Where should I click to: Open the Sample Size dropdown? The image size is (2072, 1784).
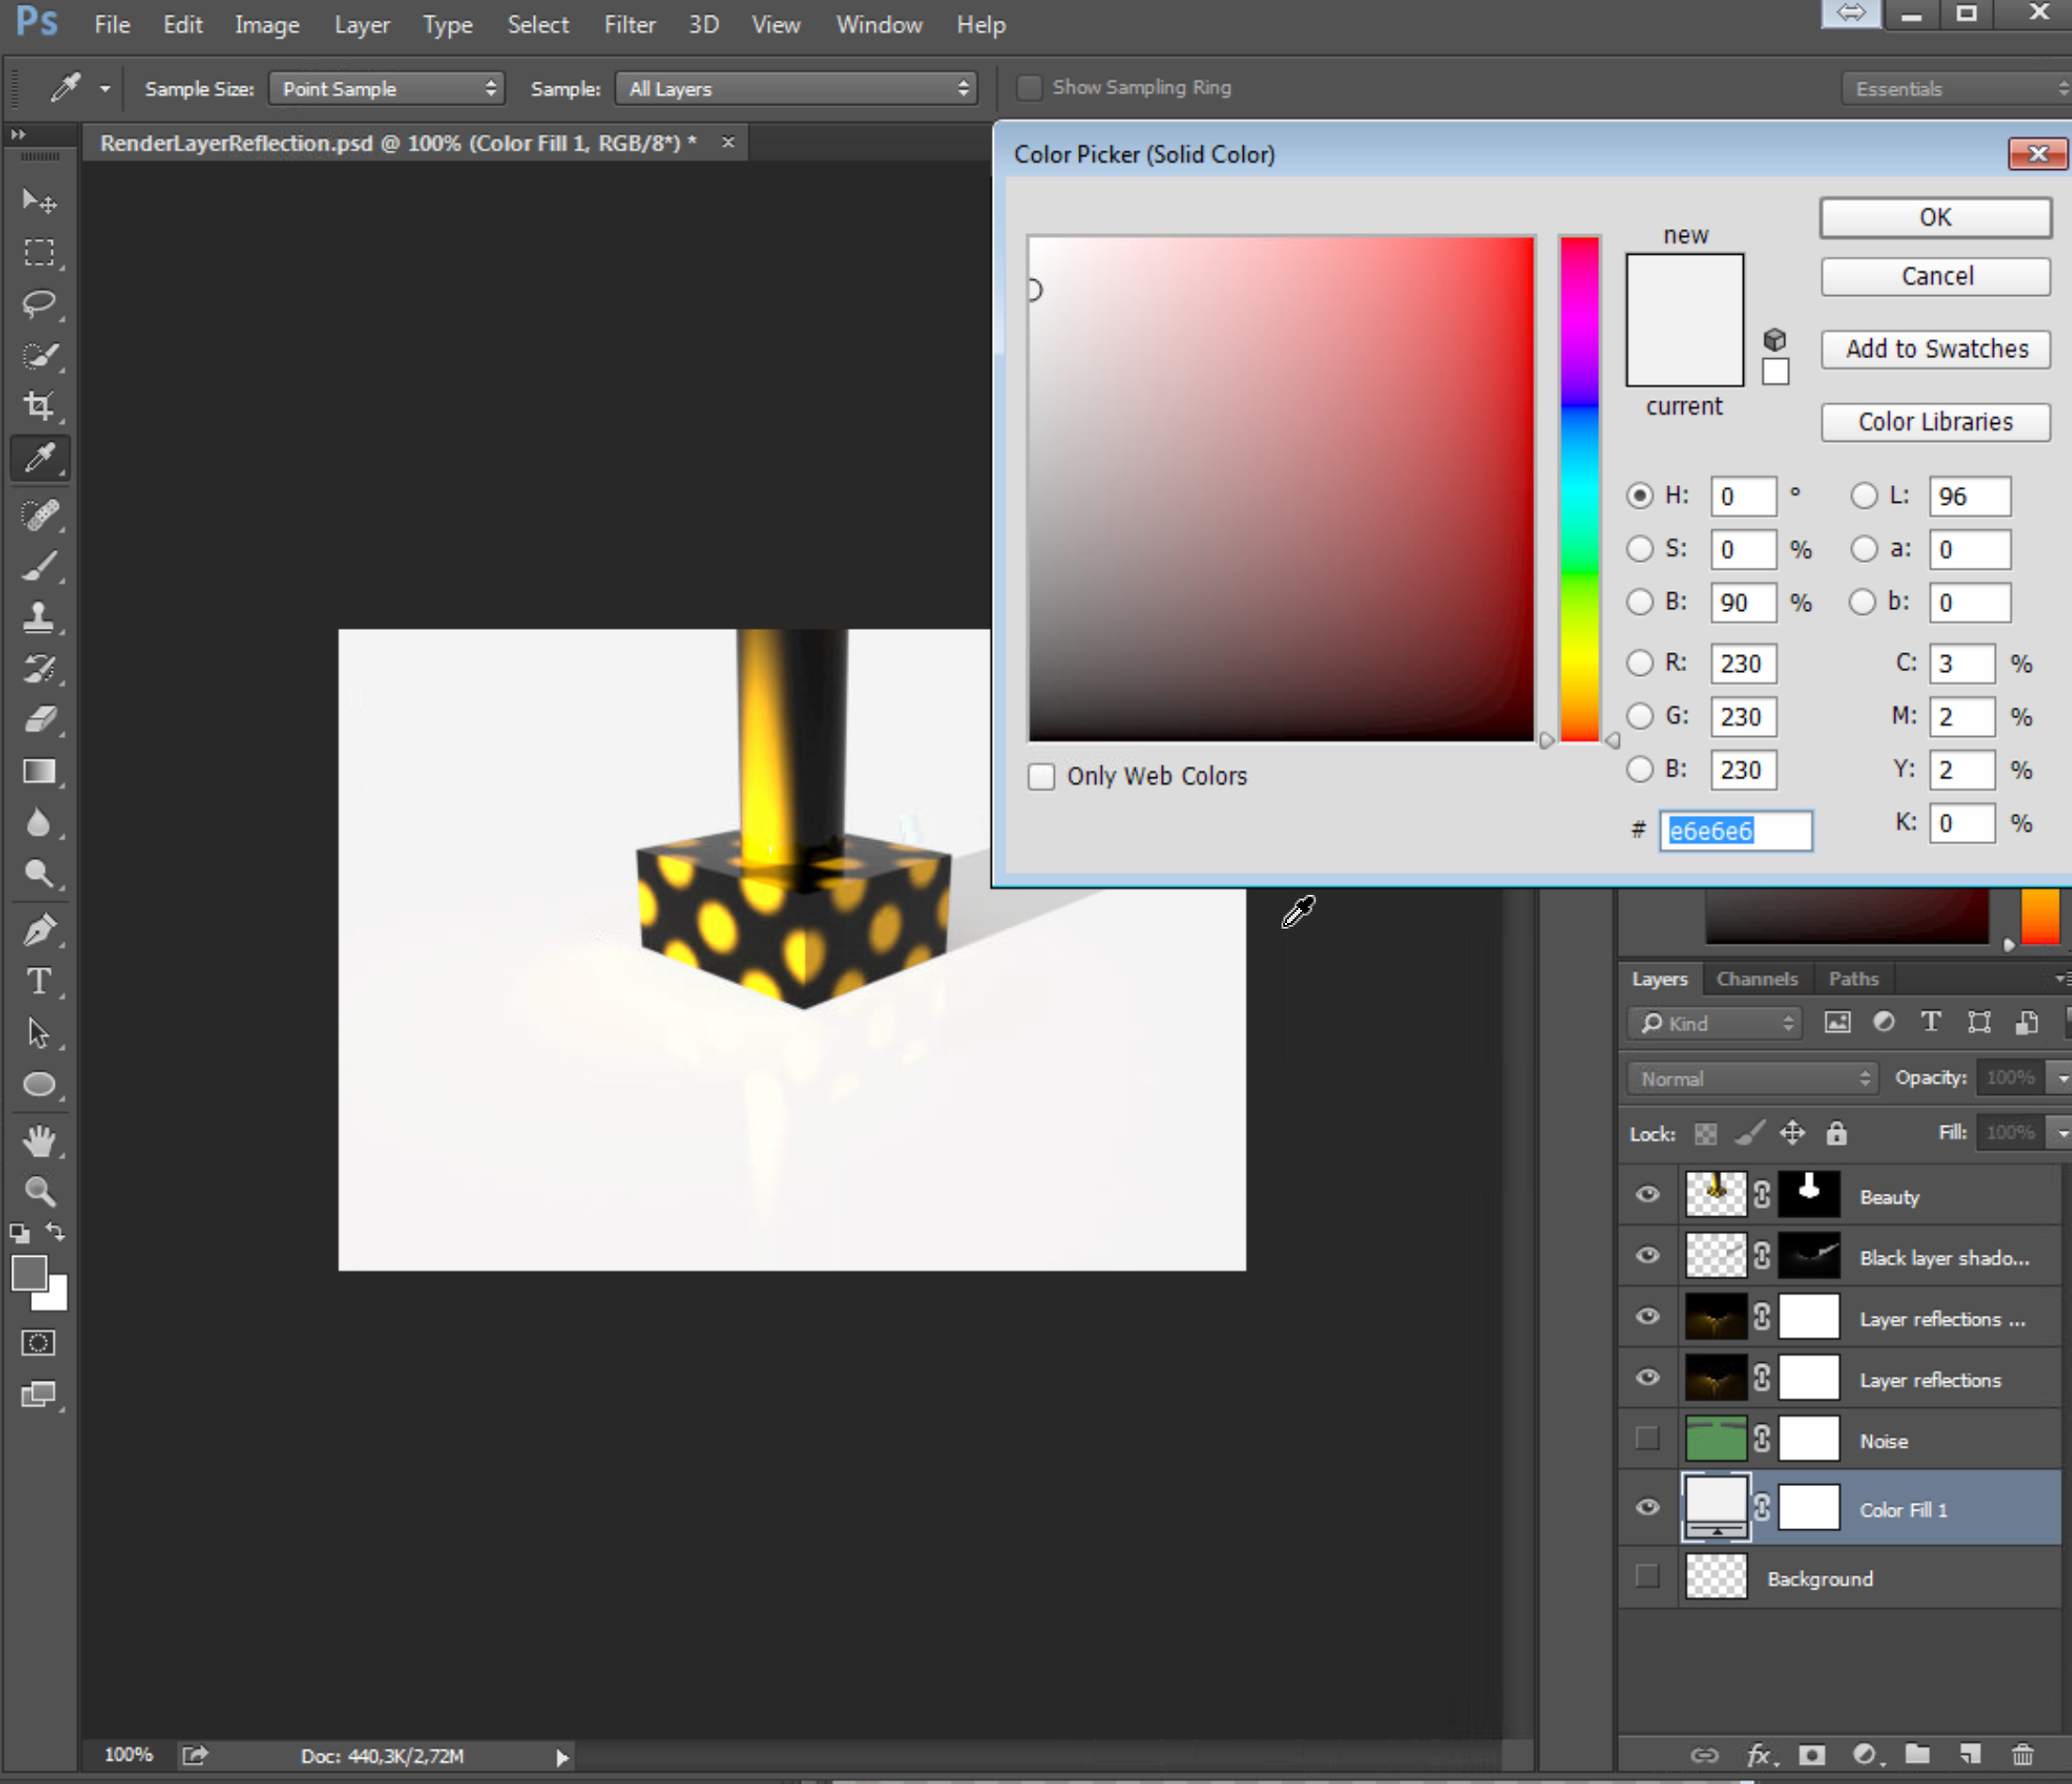point(387,89)
